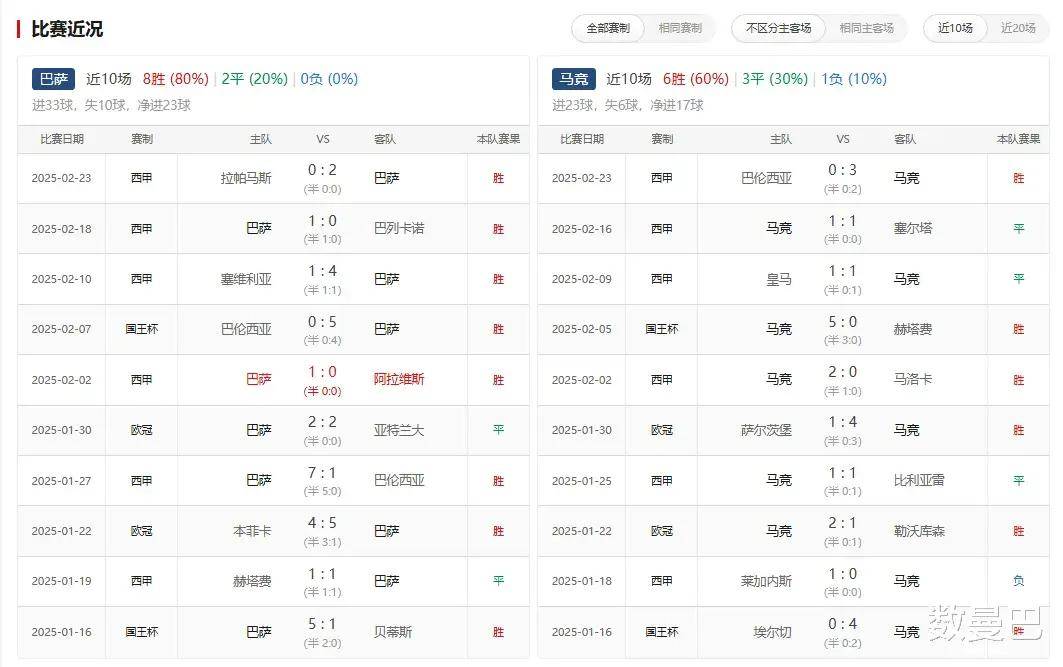Image resolution: width=1063 pixels, height=667 pixels.
Task: Click 2025-01-27 date in Barça table
Action: [61, 481]
